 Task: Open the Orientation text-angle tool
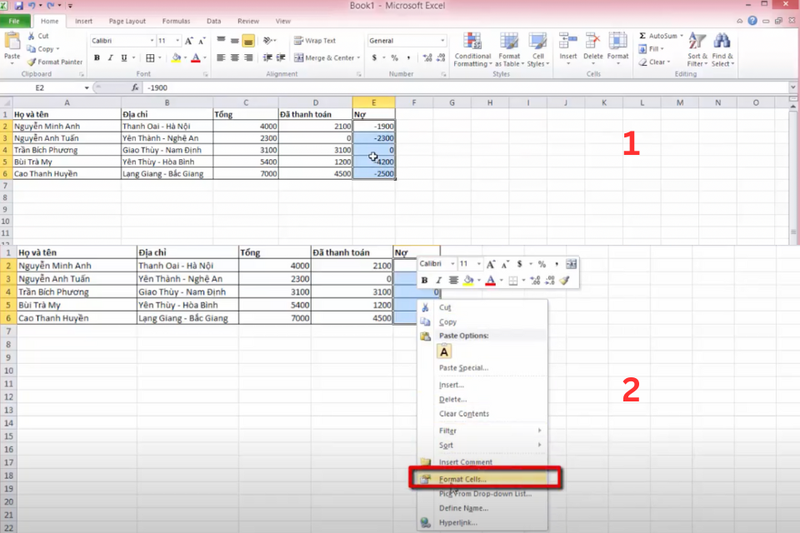[x=269, y=40]
